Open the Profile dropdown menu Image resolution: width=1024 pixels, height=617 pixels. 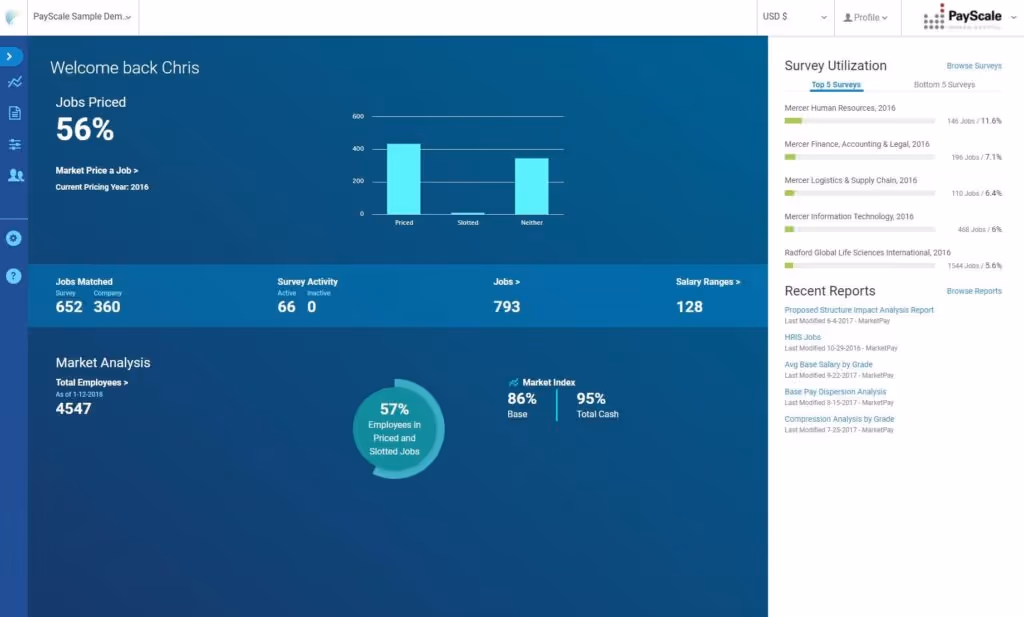867,17
